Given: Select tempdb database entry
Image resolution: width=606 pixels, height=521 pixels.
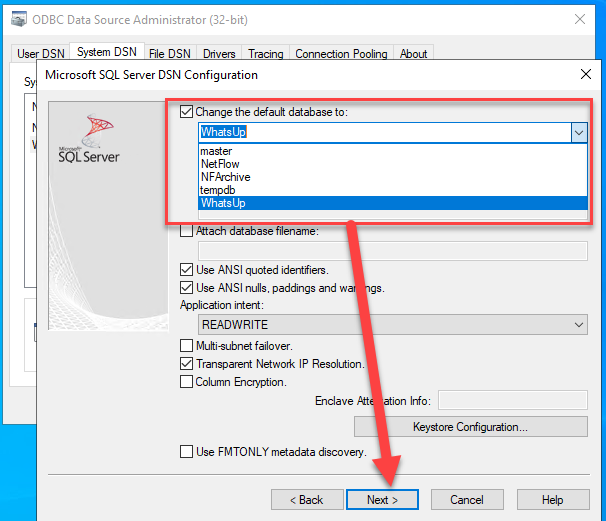Looking at the screenshot, I should tap(393, 190).
